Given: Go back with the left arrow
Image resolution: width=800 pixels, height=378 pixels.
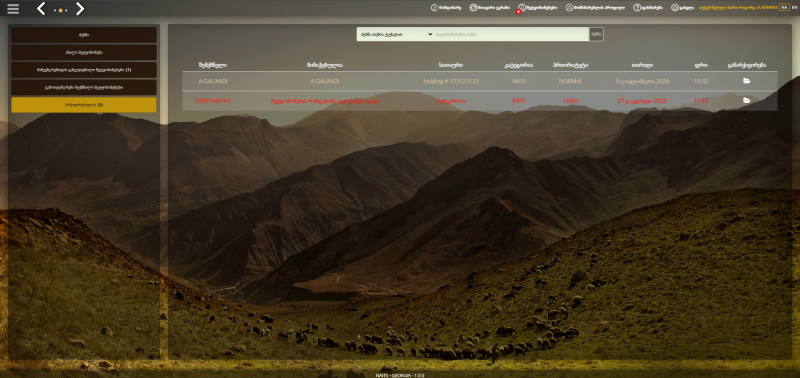Looking at the screenshot, I should 41,8.
